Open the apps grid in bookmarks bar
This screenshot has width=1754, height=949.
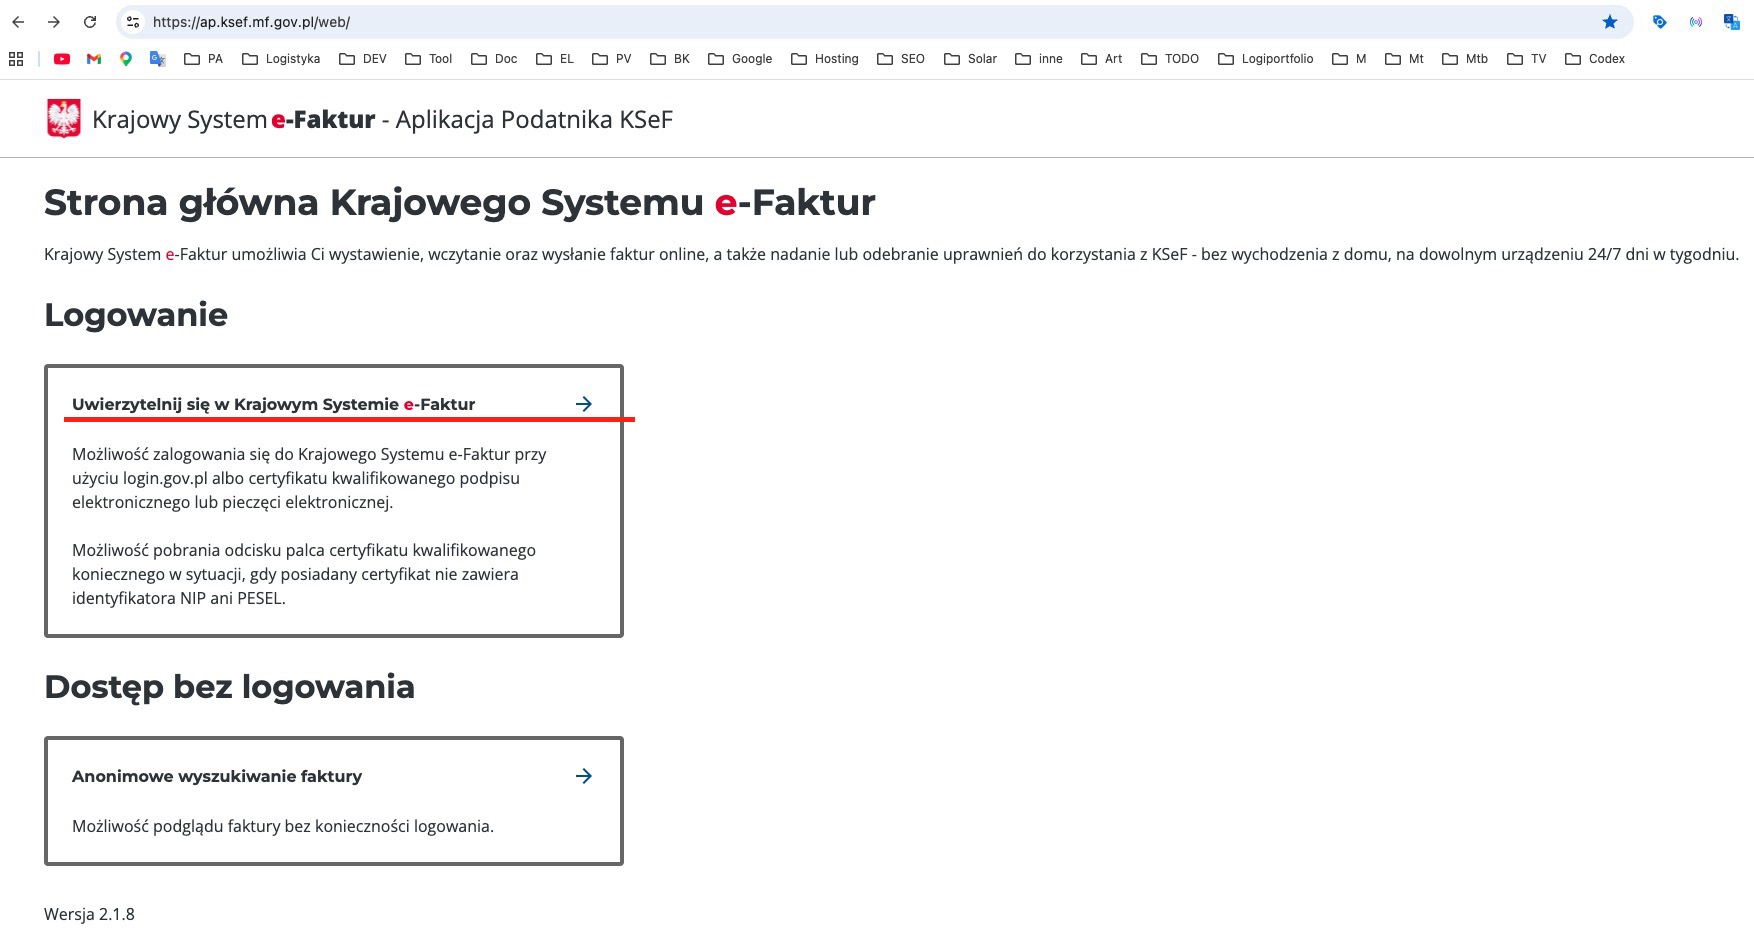click(16, 59)
